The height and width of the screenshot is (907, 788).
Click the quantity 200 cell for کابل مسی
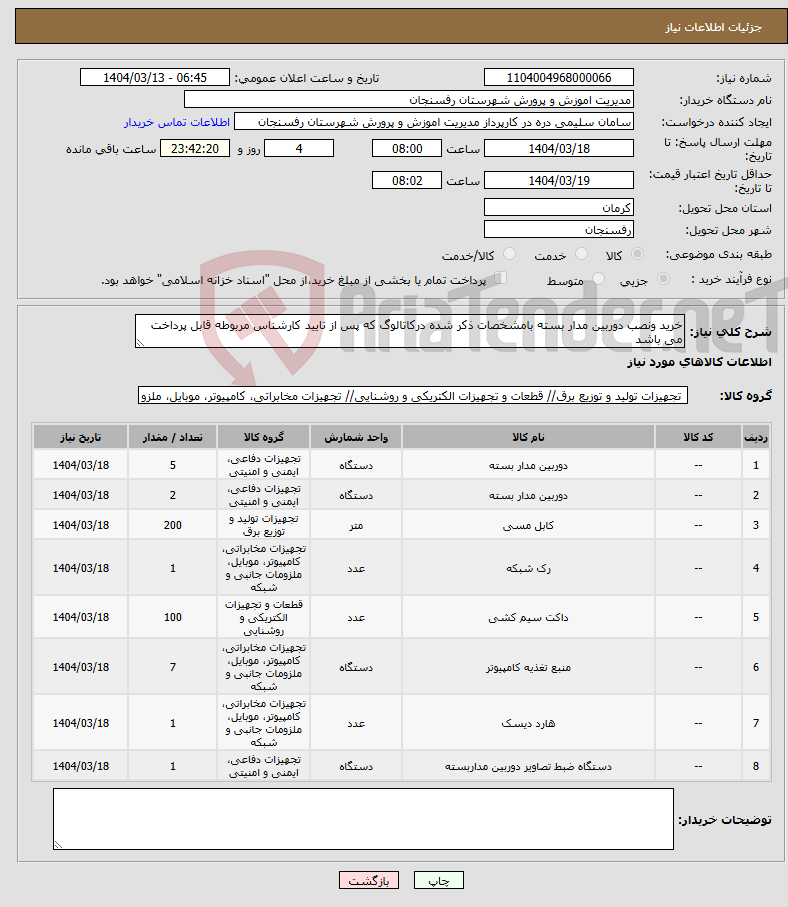pyautogui.click(x=172, y=525)
